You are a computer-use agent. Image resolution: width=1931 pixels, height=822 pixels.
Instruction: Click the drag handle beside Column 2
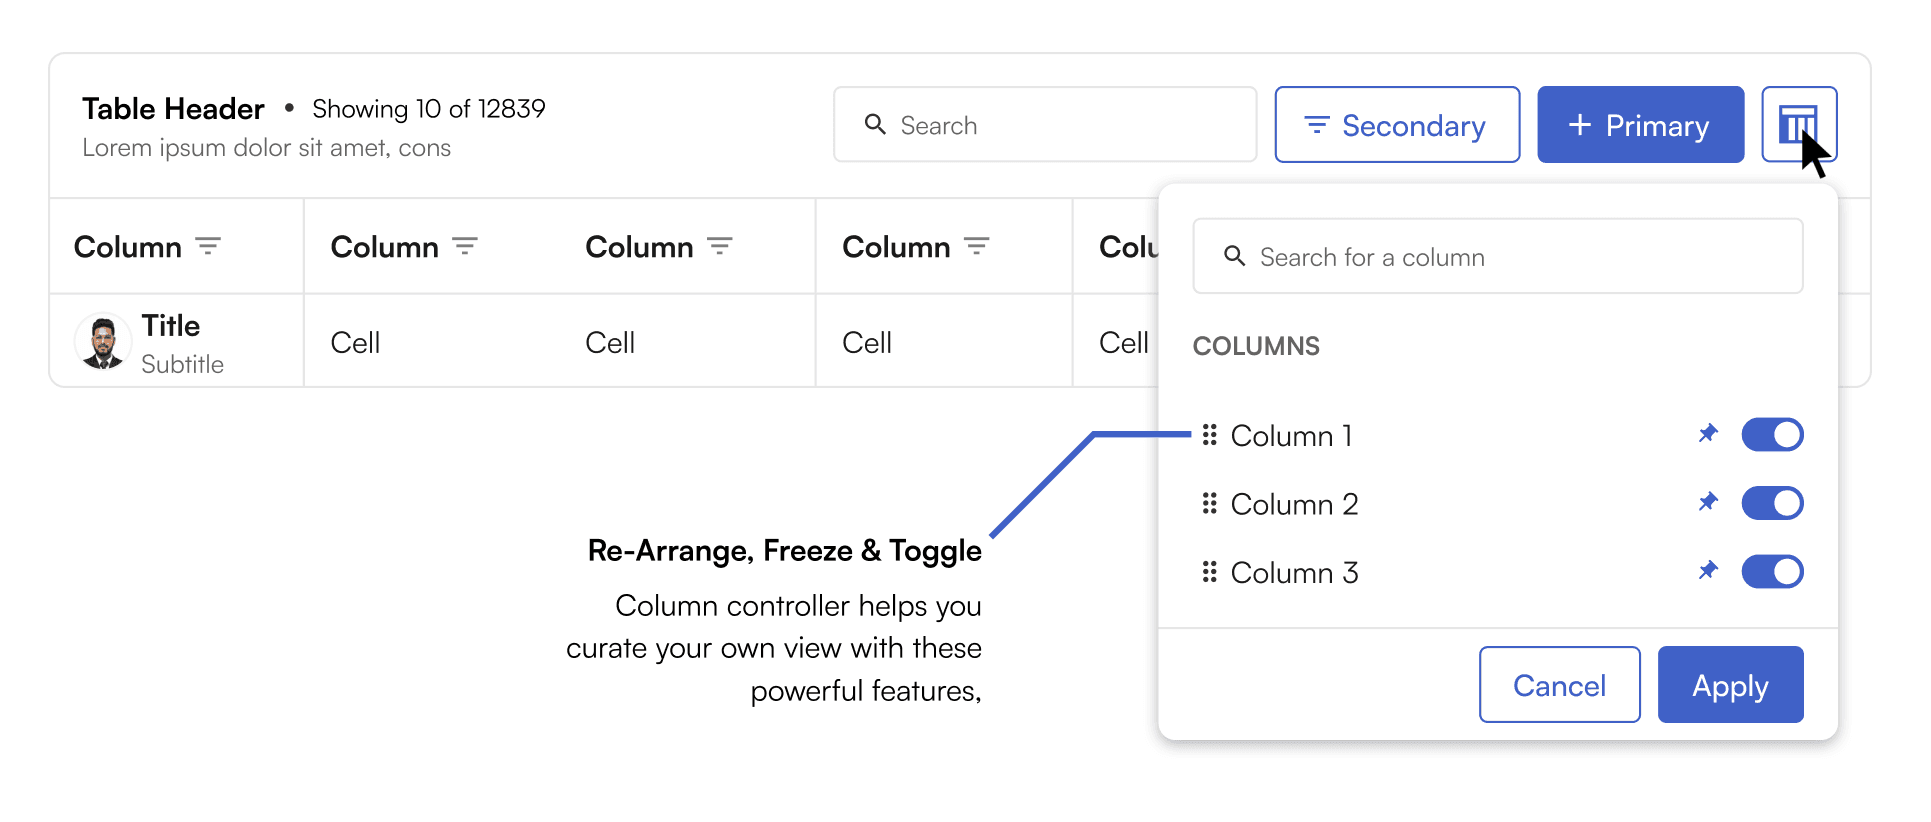tap(1209, 503)
